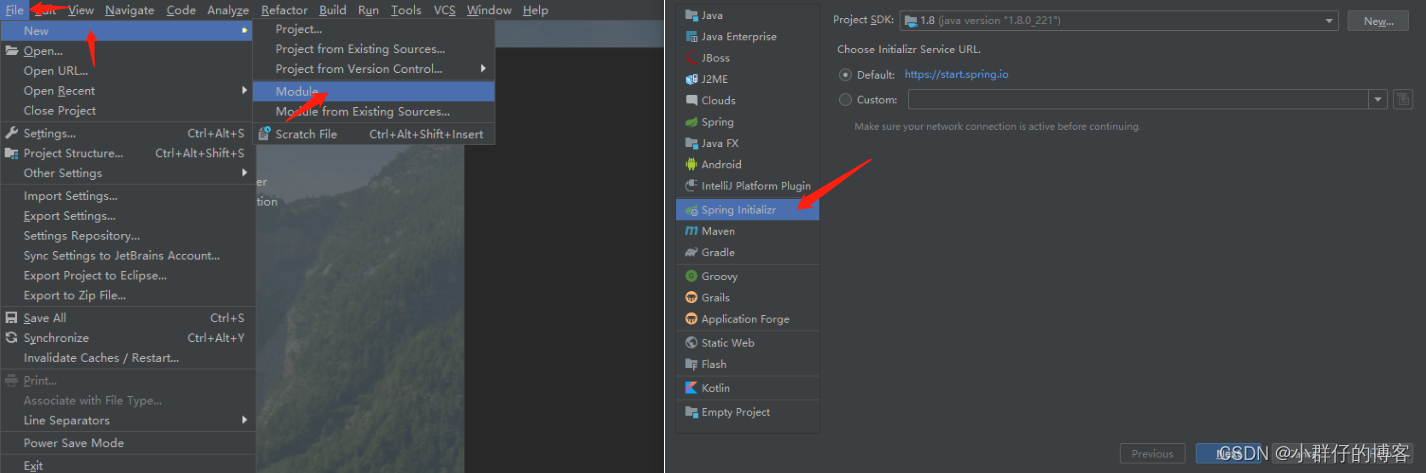
Task: Click the Application Forge icon
Action: 691,319
